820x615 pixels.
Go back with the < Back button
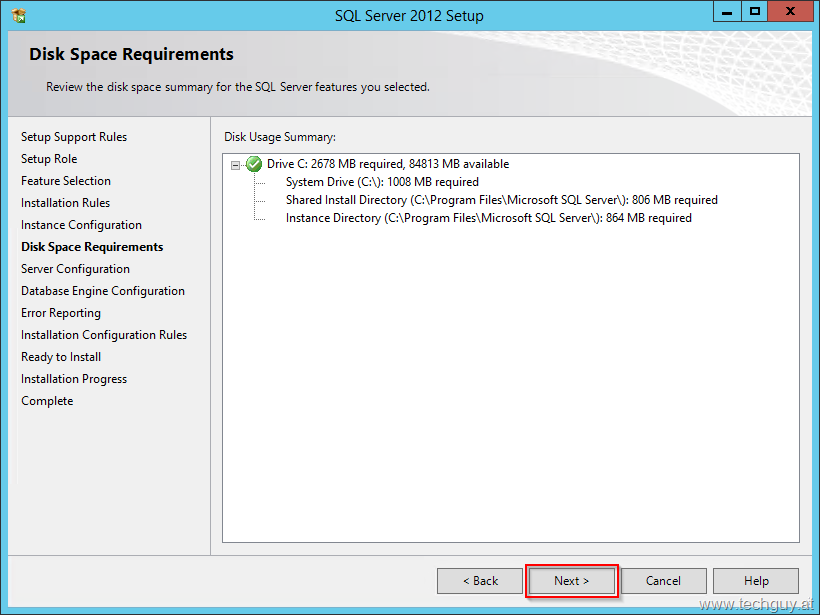point(480,581)
